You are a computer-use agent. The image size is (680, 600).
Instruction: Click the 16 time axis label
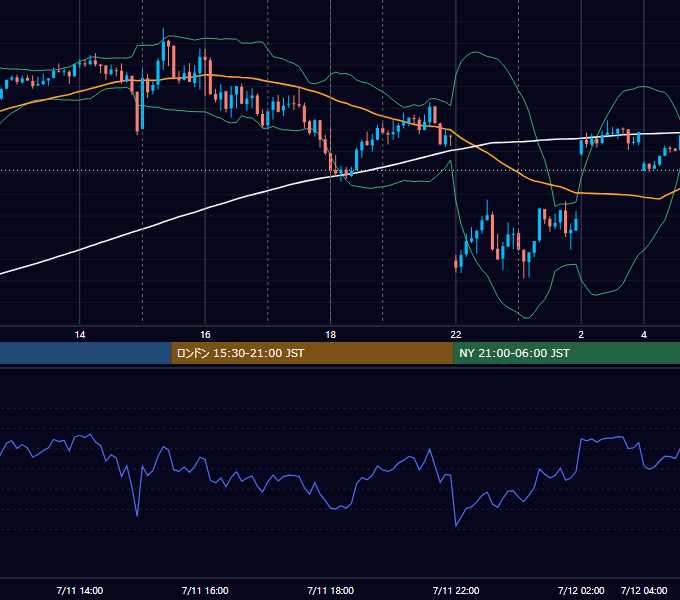point(205,335)
